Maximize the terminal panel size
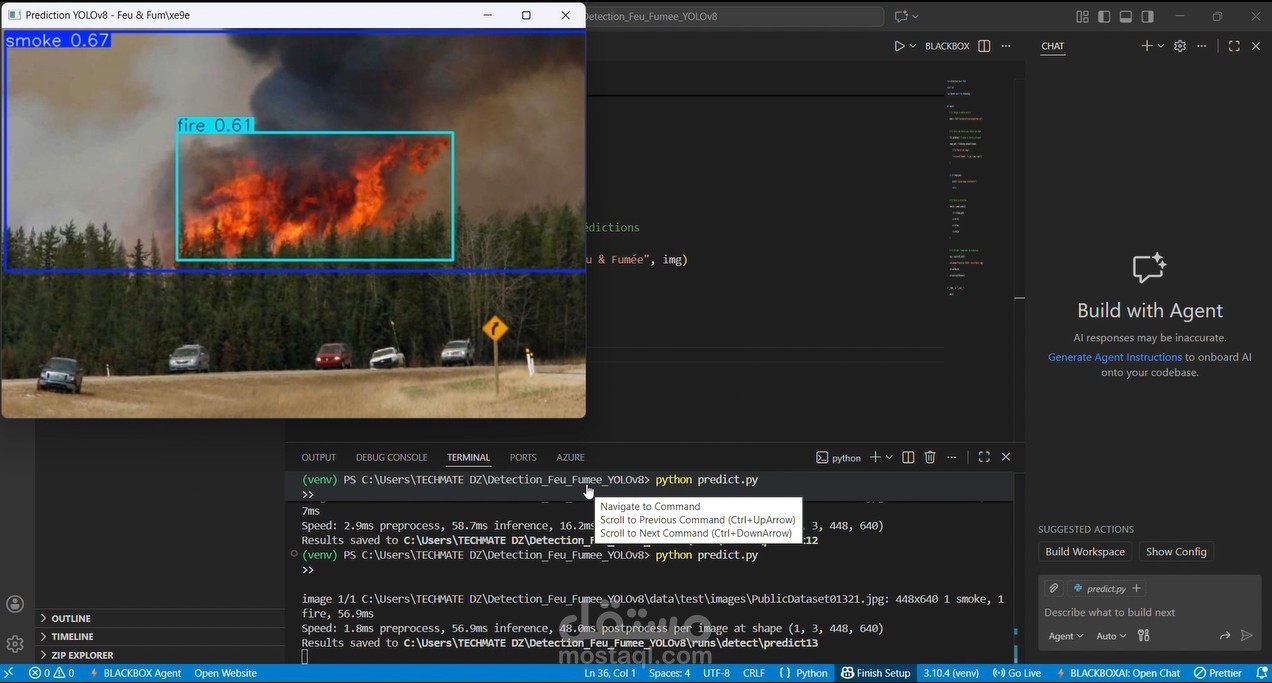Image resolution: width=1272 pixels, height=683 pixels. pos(983,457)
